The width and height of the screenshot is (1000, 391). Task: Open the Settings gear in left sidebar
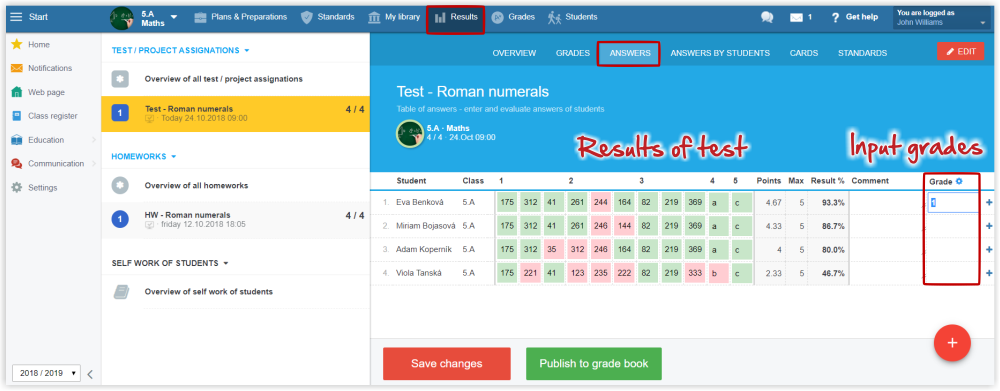17,188
